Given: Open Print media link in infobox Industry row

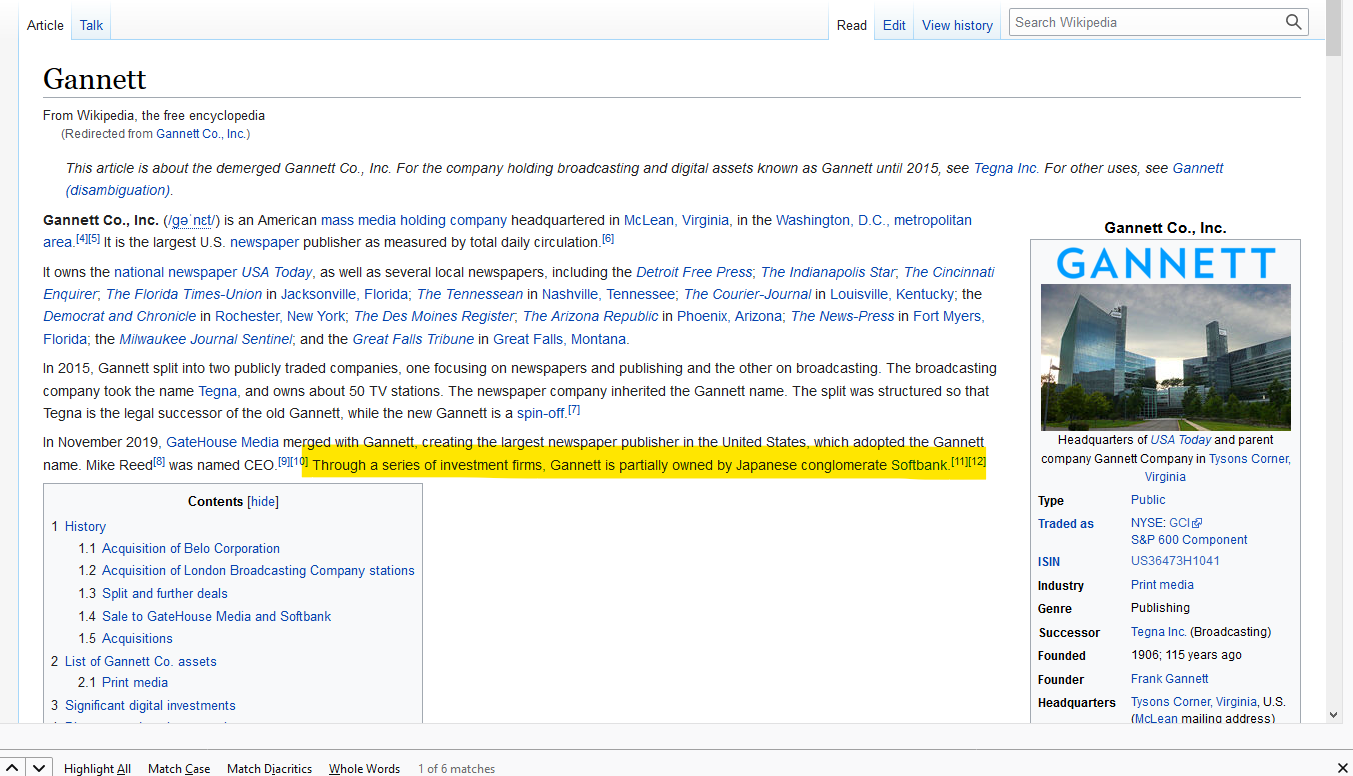Looking at the screenshot, I should pyautogui.click(x=1162, y=585).
